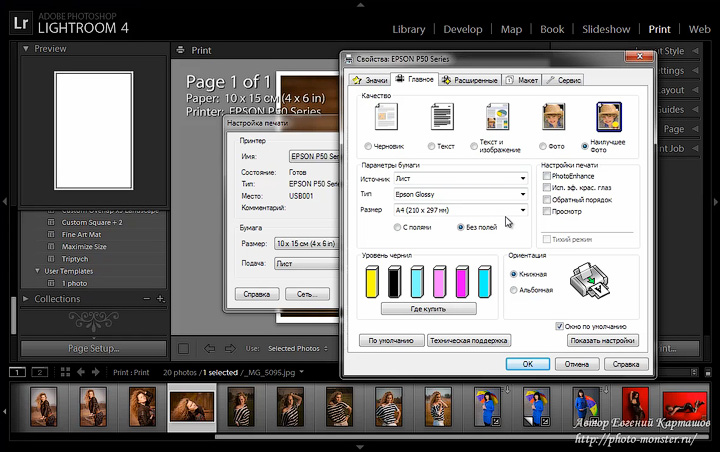Screen dimensions: 720x452
Task: Open Use Selected Photos dropdown
Action: pyautogui.click(x=298, y=349)
